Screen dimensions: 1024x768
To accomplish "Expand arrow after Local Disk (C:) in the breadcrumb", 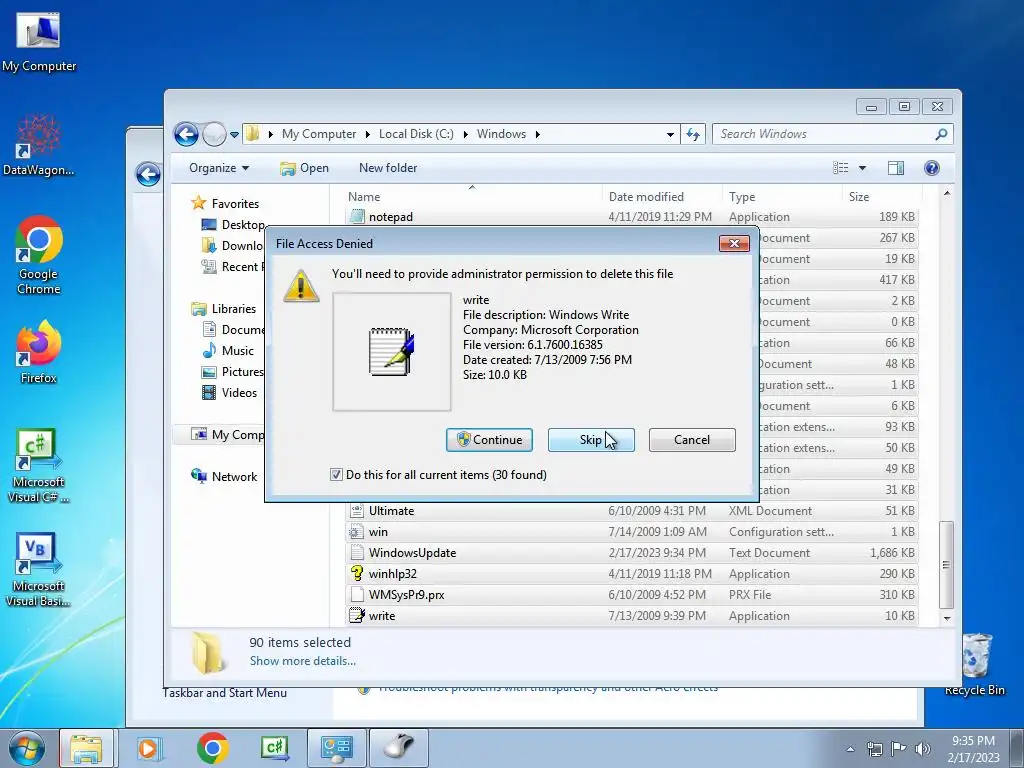I will pyautogui.click(x=465, y=134).
